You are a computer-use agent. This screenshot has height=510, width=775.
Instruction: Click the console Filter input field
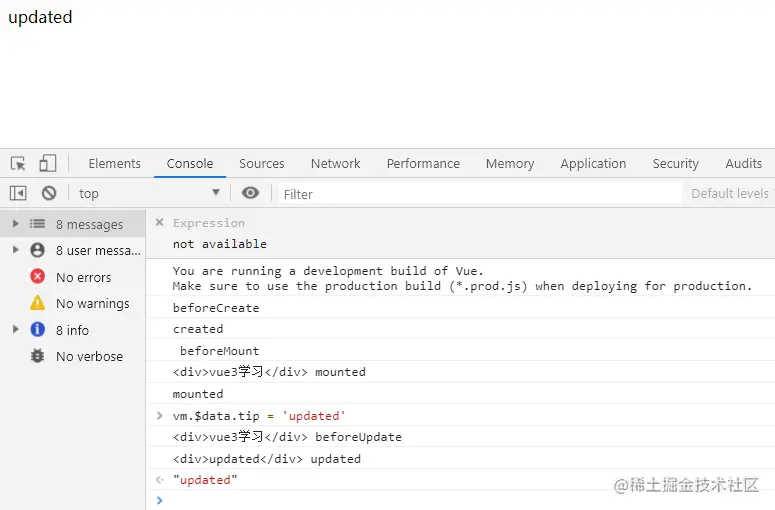(x=480, y=193)
